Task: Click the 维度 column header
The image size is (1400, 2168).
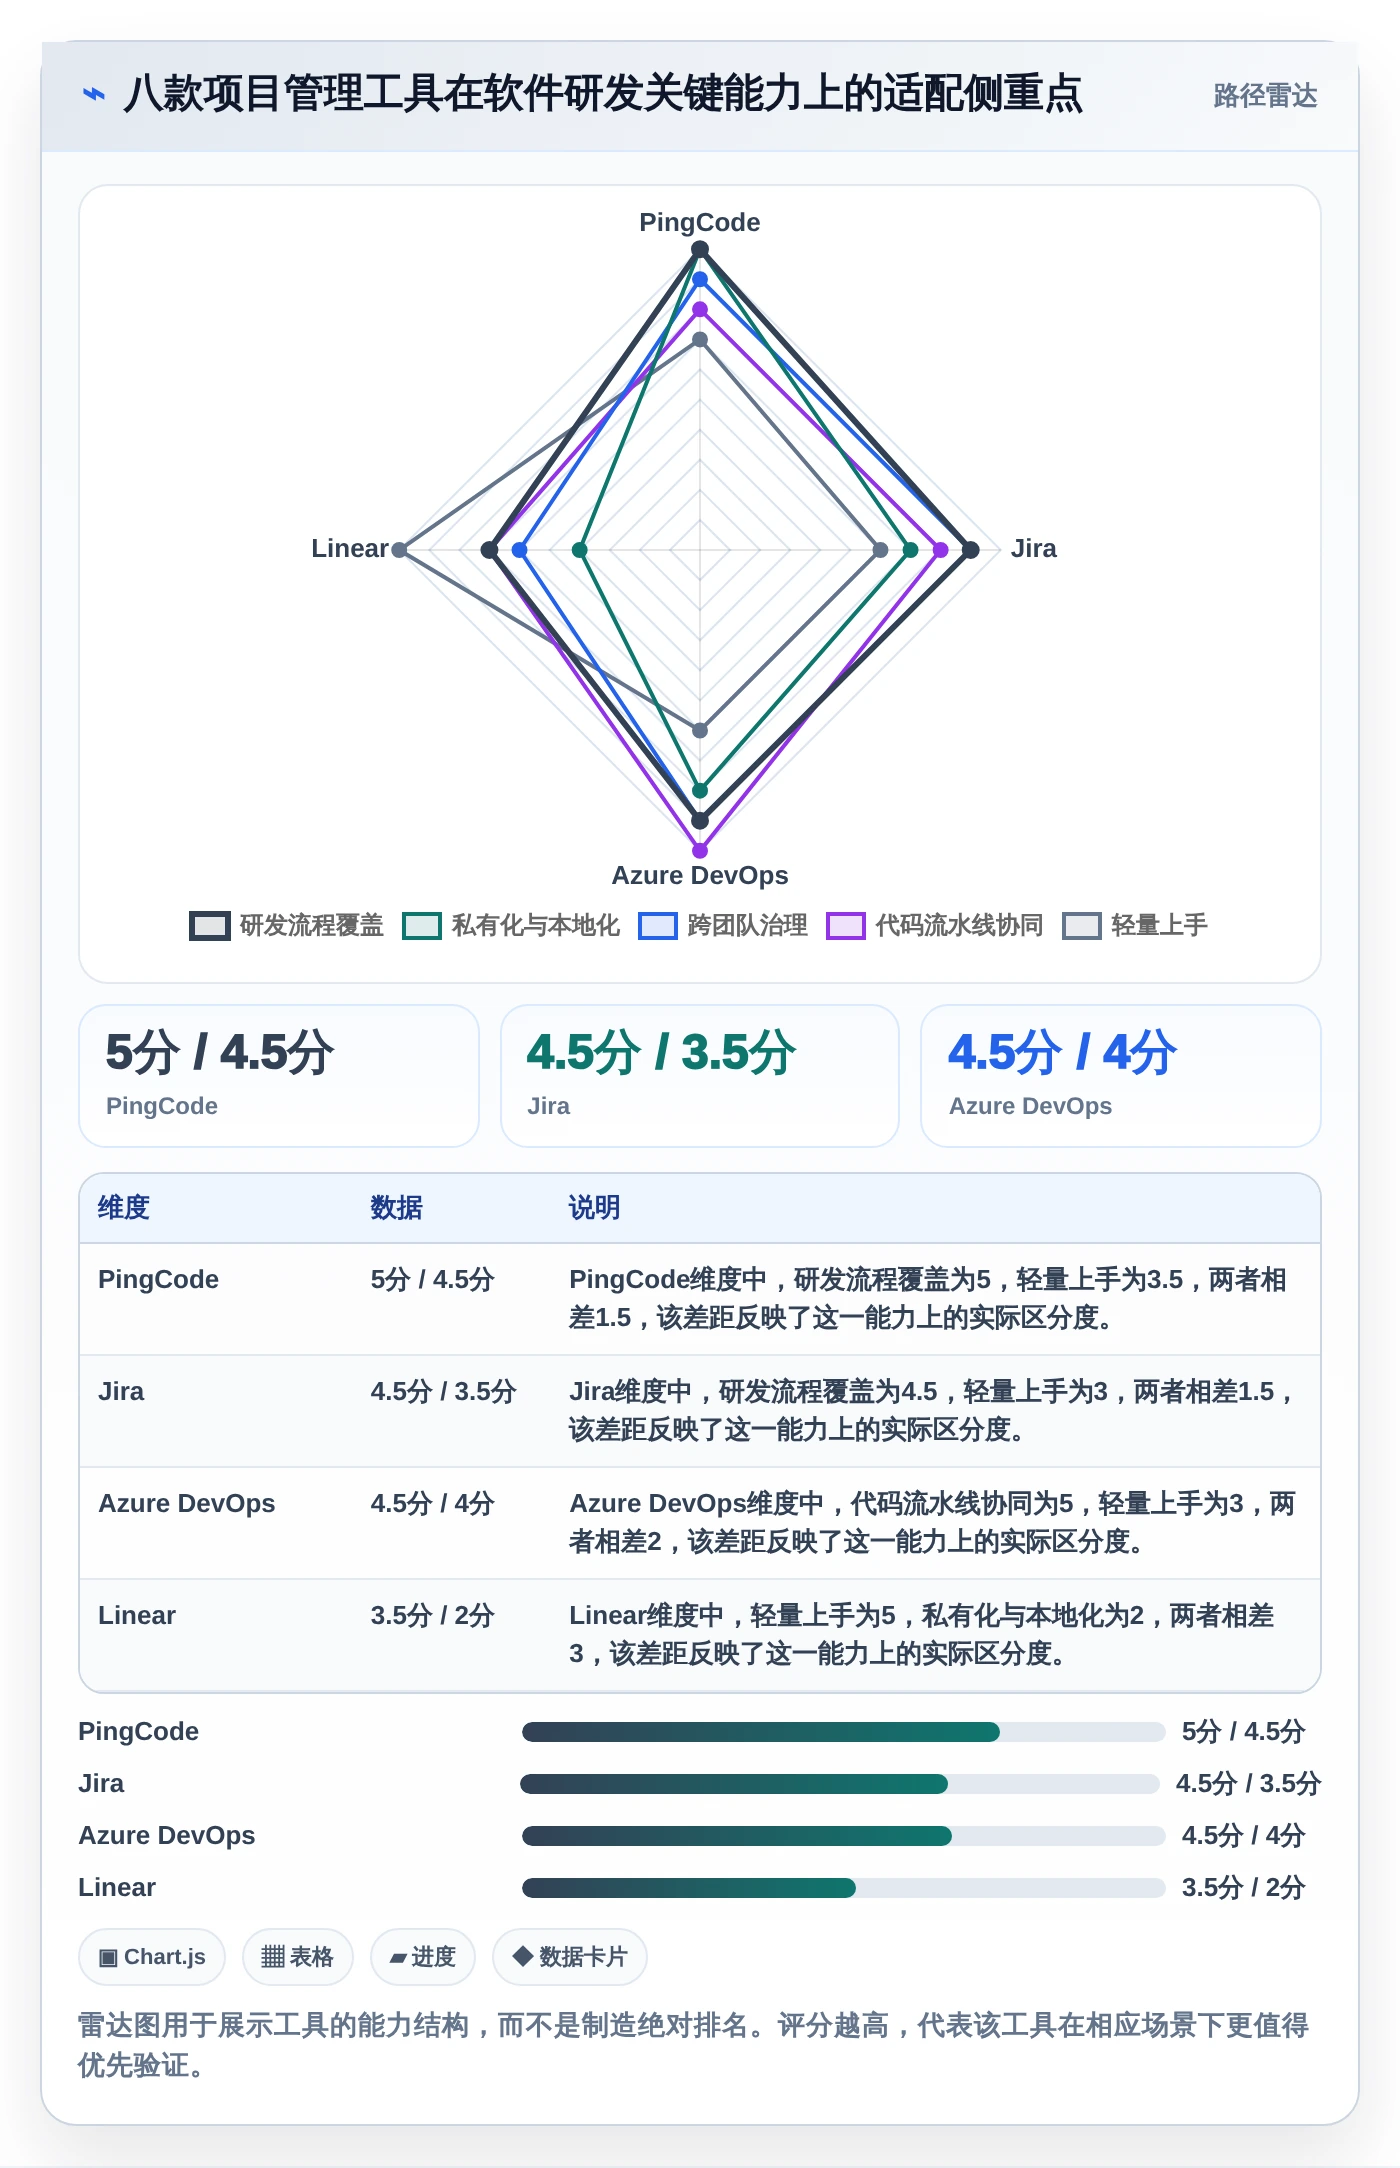Action: (x=124, y=1208)
